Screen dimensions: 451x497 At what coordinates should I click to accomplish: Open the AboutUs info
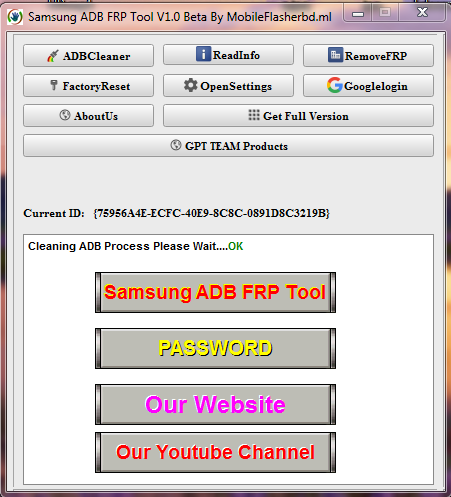pyautogui.click(x=88, y=116)
